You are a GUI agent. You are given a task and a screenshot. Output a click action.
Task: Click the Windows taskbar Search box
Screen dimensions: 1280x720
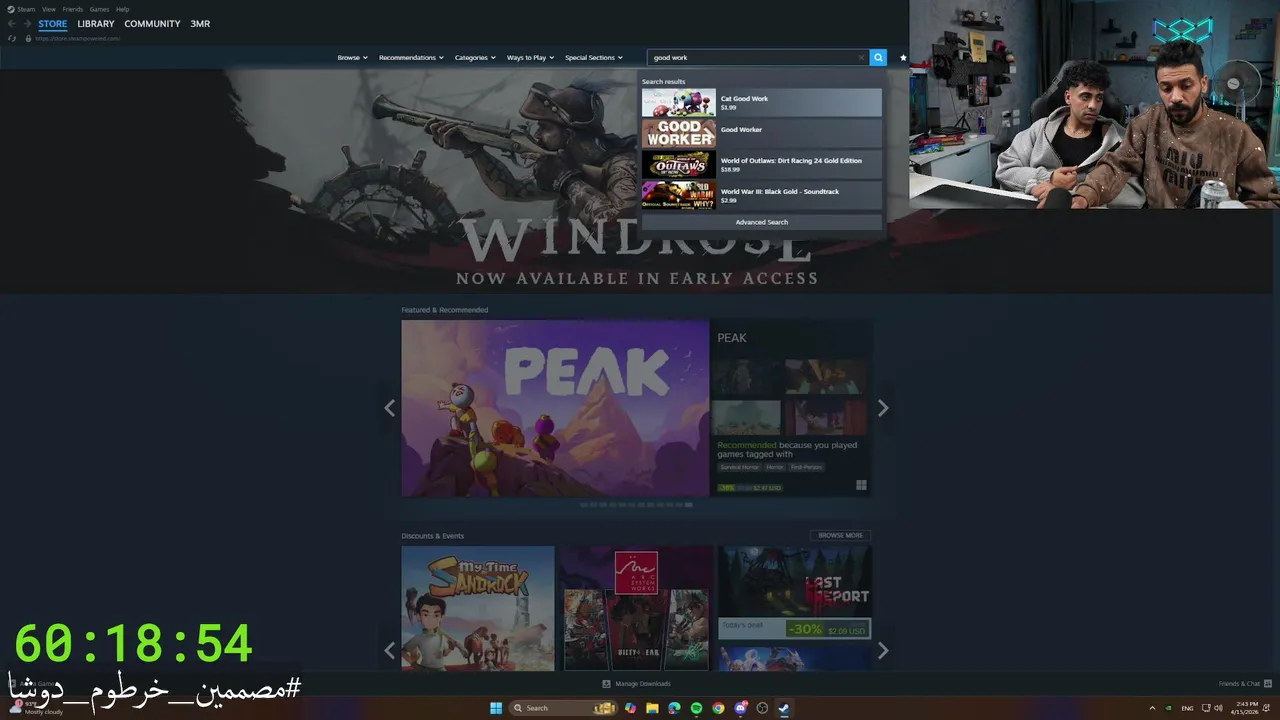pos(562,708)
